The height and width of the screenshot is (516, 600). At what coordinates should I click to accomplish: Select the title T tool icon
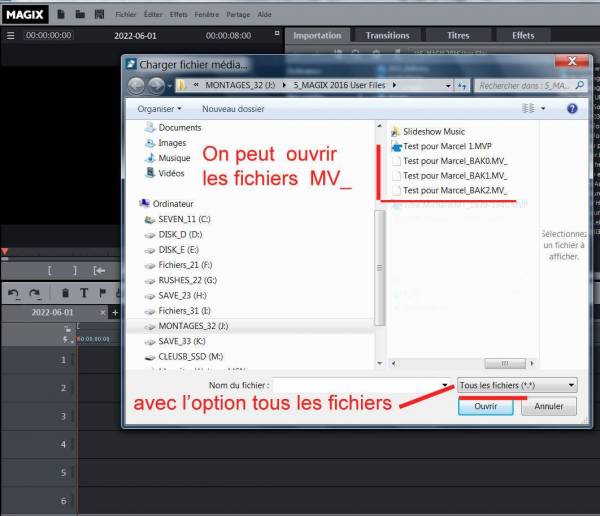[85, 293]
